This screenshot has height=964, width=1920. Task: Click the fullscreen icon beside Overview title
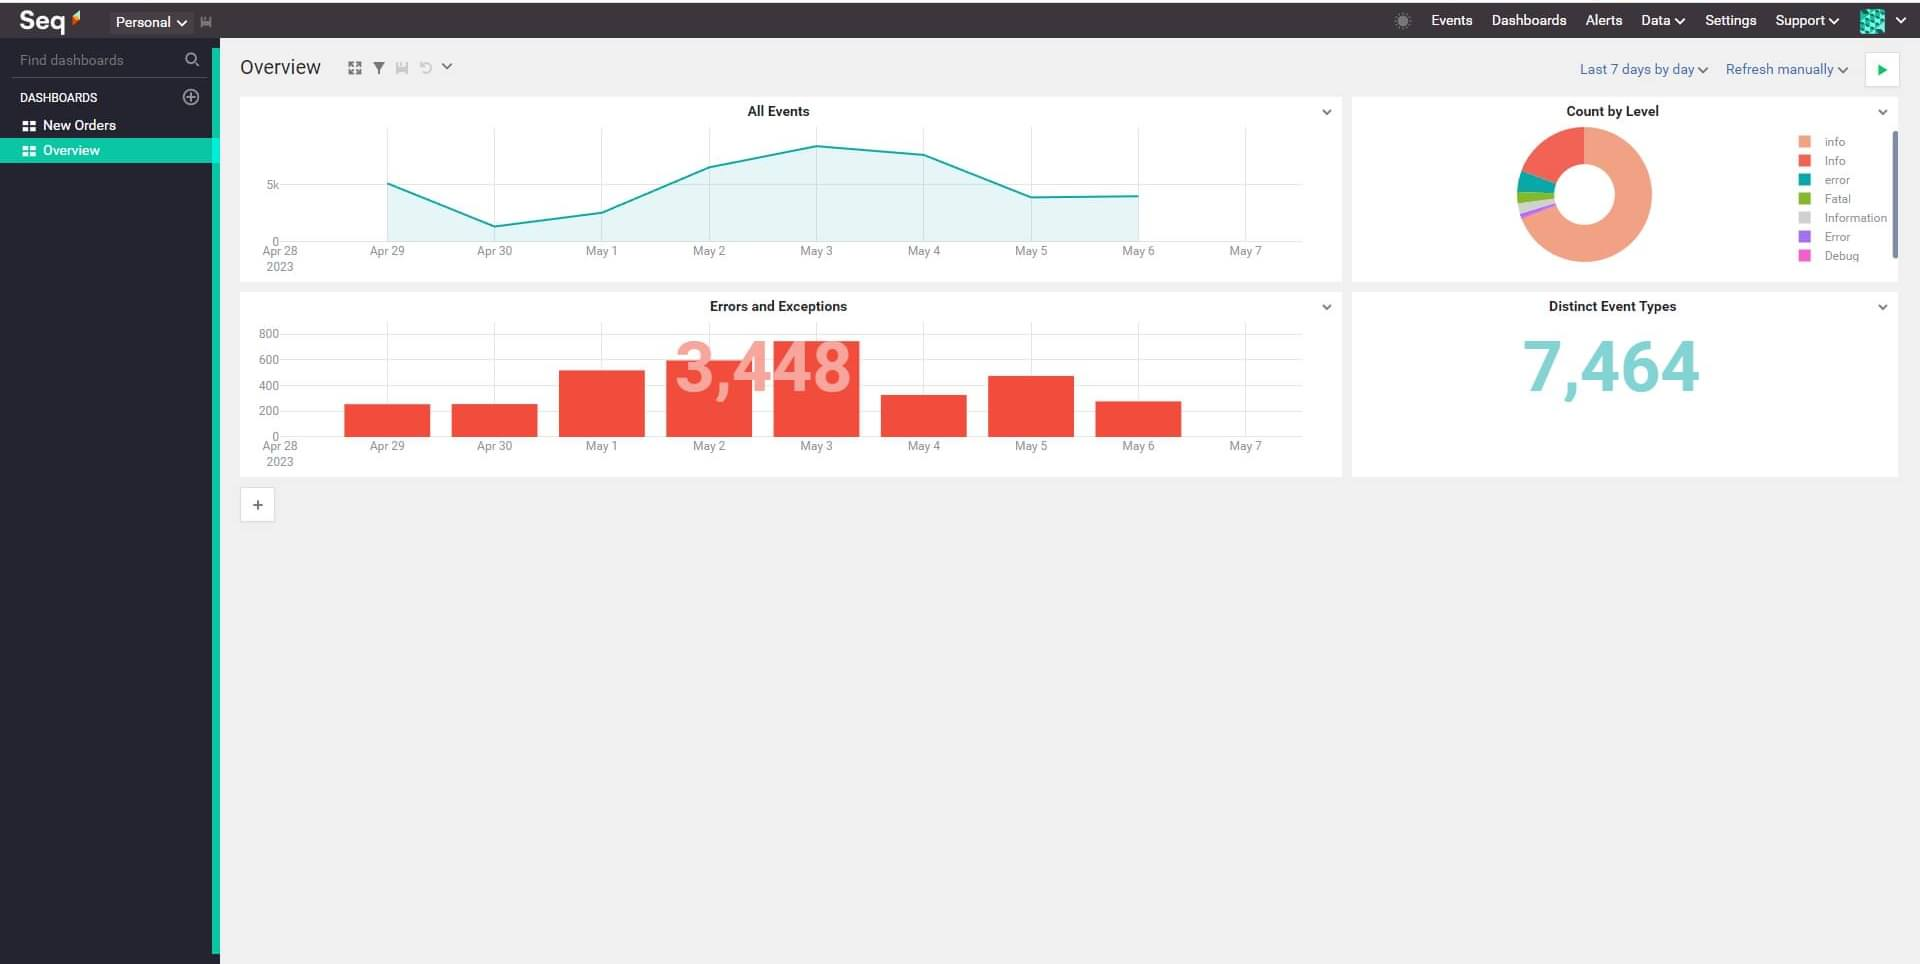click(x=354, y=68)
